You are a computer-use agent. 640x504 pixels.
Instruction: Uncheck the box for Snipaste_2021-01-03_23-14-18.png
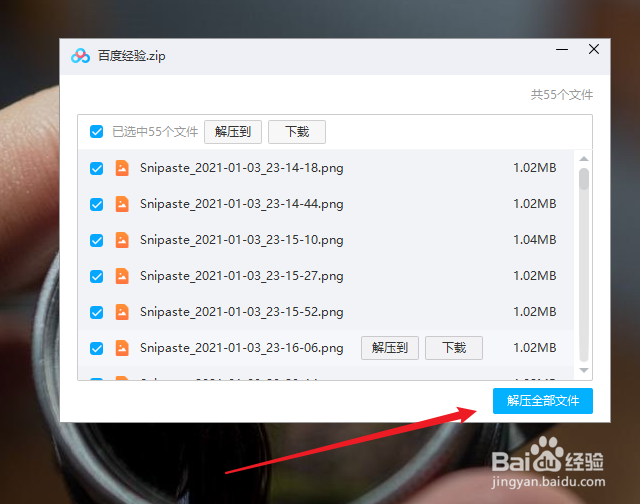click(x=96, y=168)
